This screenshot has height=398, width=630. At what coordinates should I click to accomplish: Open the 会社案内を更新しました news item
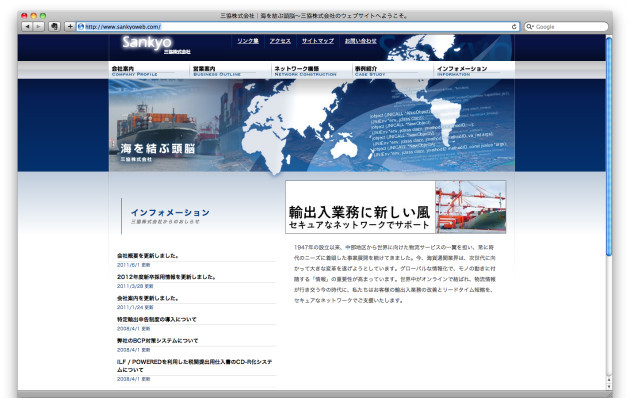click(148, 298)
